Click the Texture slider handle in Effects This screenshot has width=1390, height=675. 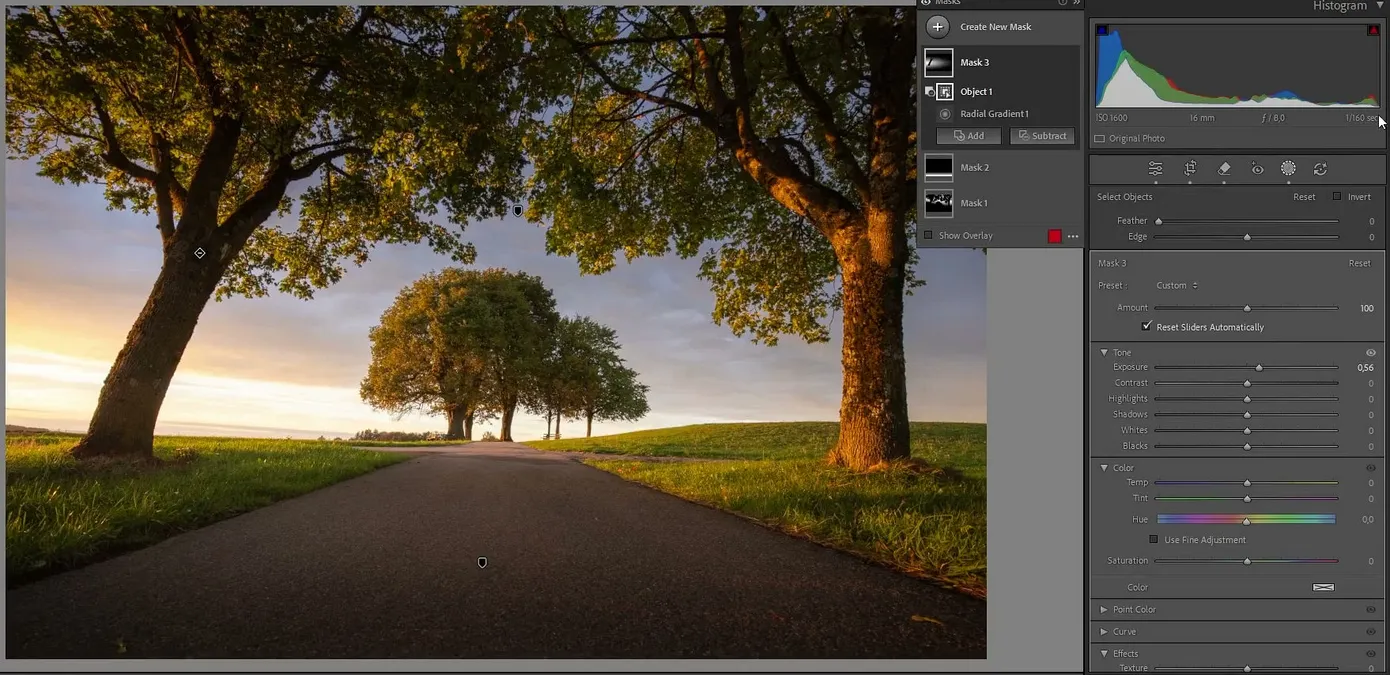(1247, 668)
